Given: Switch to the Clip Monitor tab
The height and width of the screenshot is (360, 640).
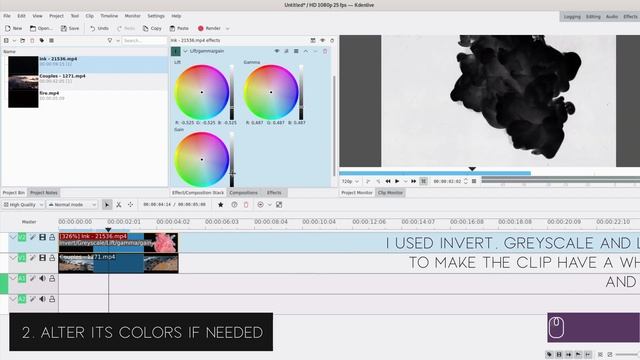Looking at the screenshot, I should pos(390,193).
